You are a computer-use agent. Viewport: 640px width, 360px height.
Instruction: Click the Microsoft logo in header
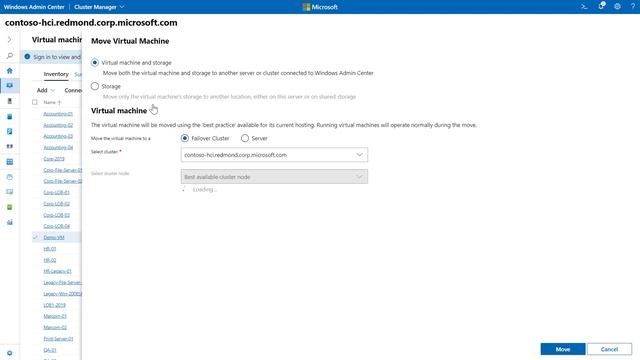(320, 7)
